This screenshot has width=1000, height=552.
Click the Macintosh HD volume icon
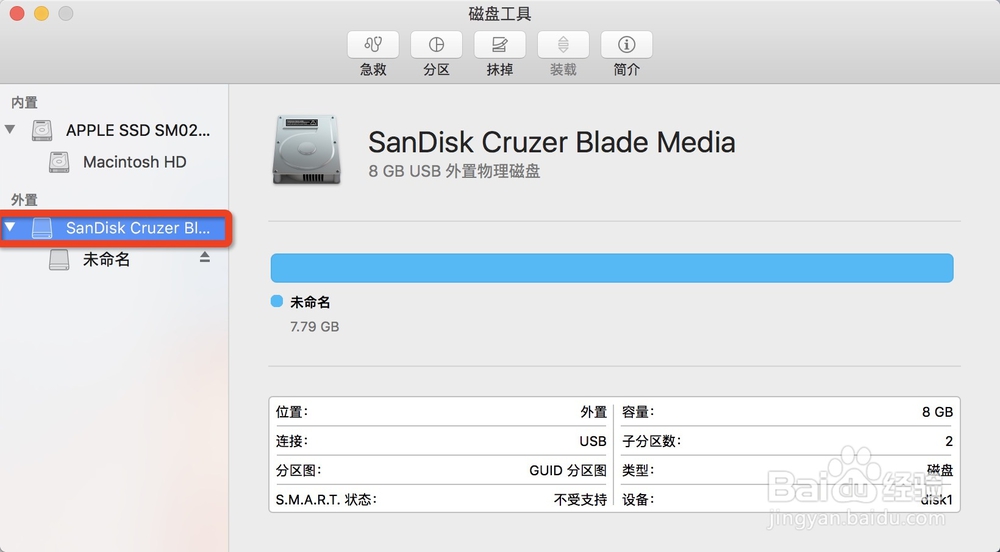point(59,162)
